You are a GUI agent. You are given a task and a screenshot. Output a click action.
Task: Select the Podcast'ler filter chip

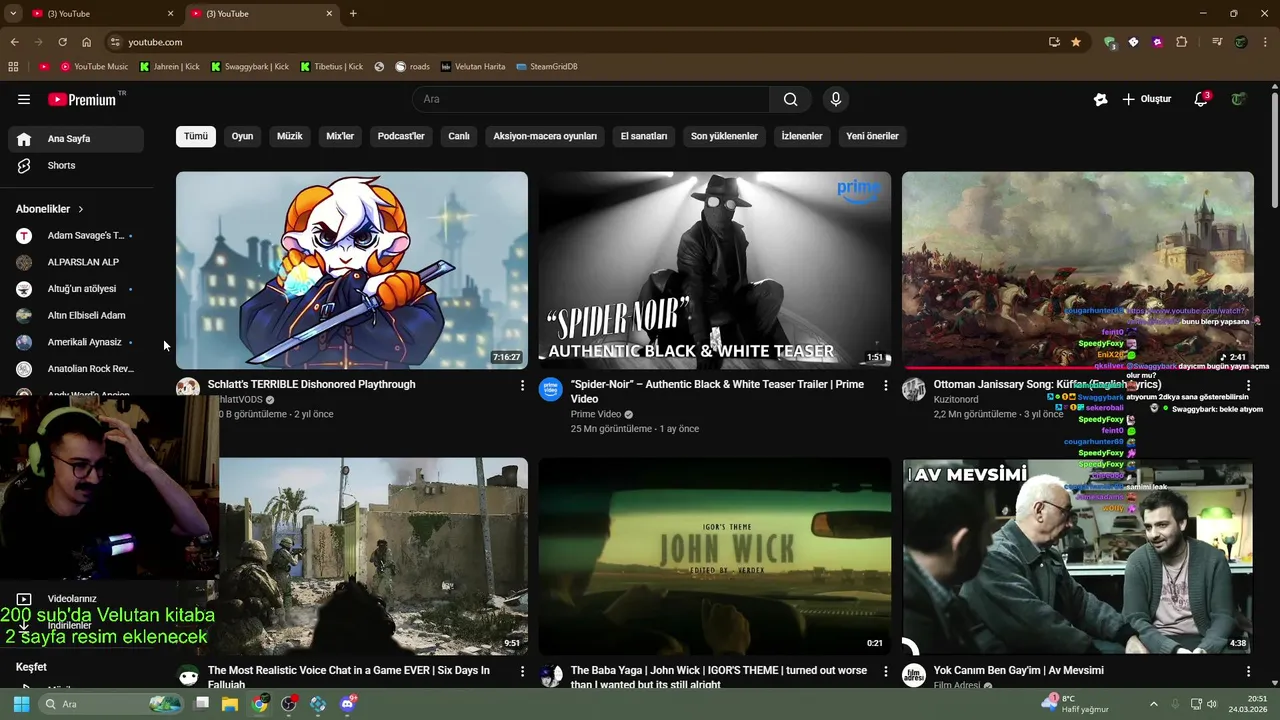pyautogui.click(x=401, y=136)
